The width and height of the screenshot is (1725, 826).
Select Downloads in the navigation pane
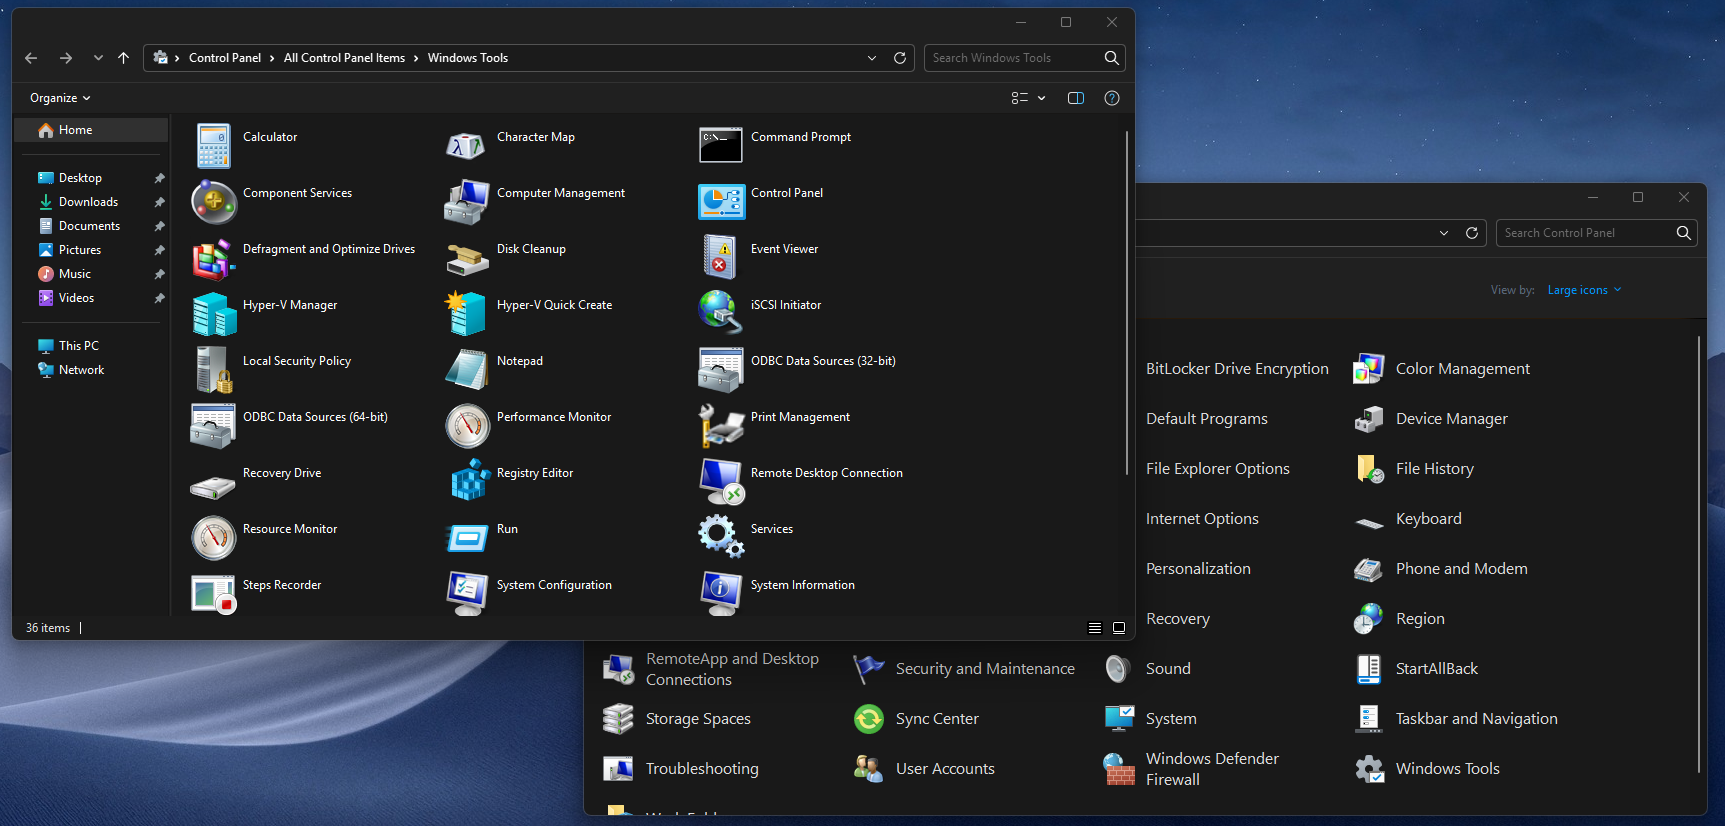pyautogui.click(x=88, y=202)
